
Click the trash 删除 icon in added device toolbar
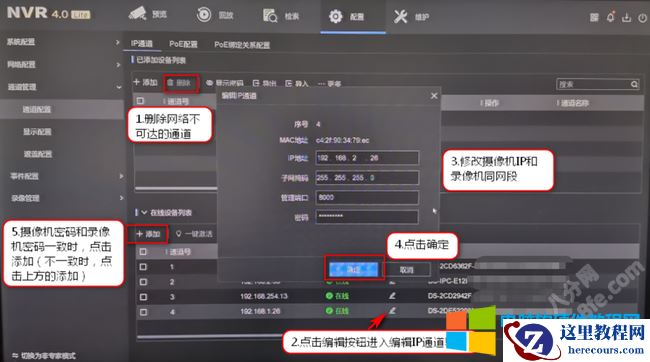[170, 83]
